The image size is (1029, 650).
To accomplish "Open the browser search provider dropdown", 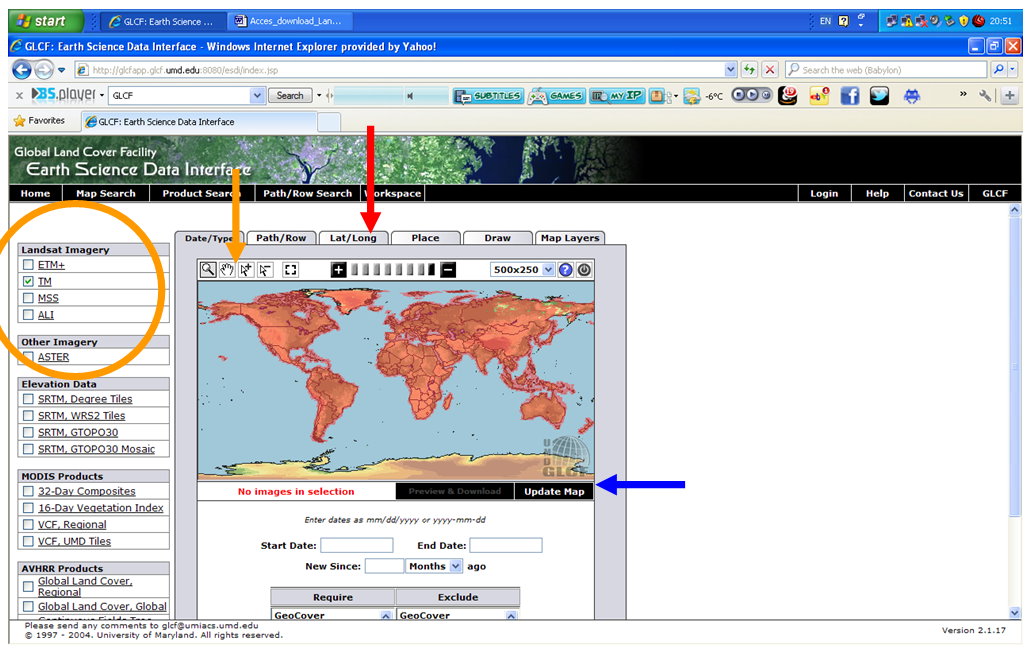I will click(x=1013, y=70).
